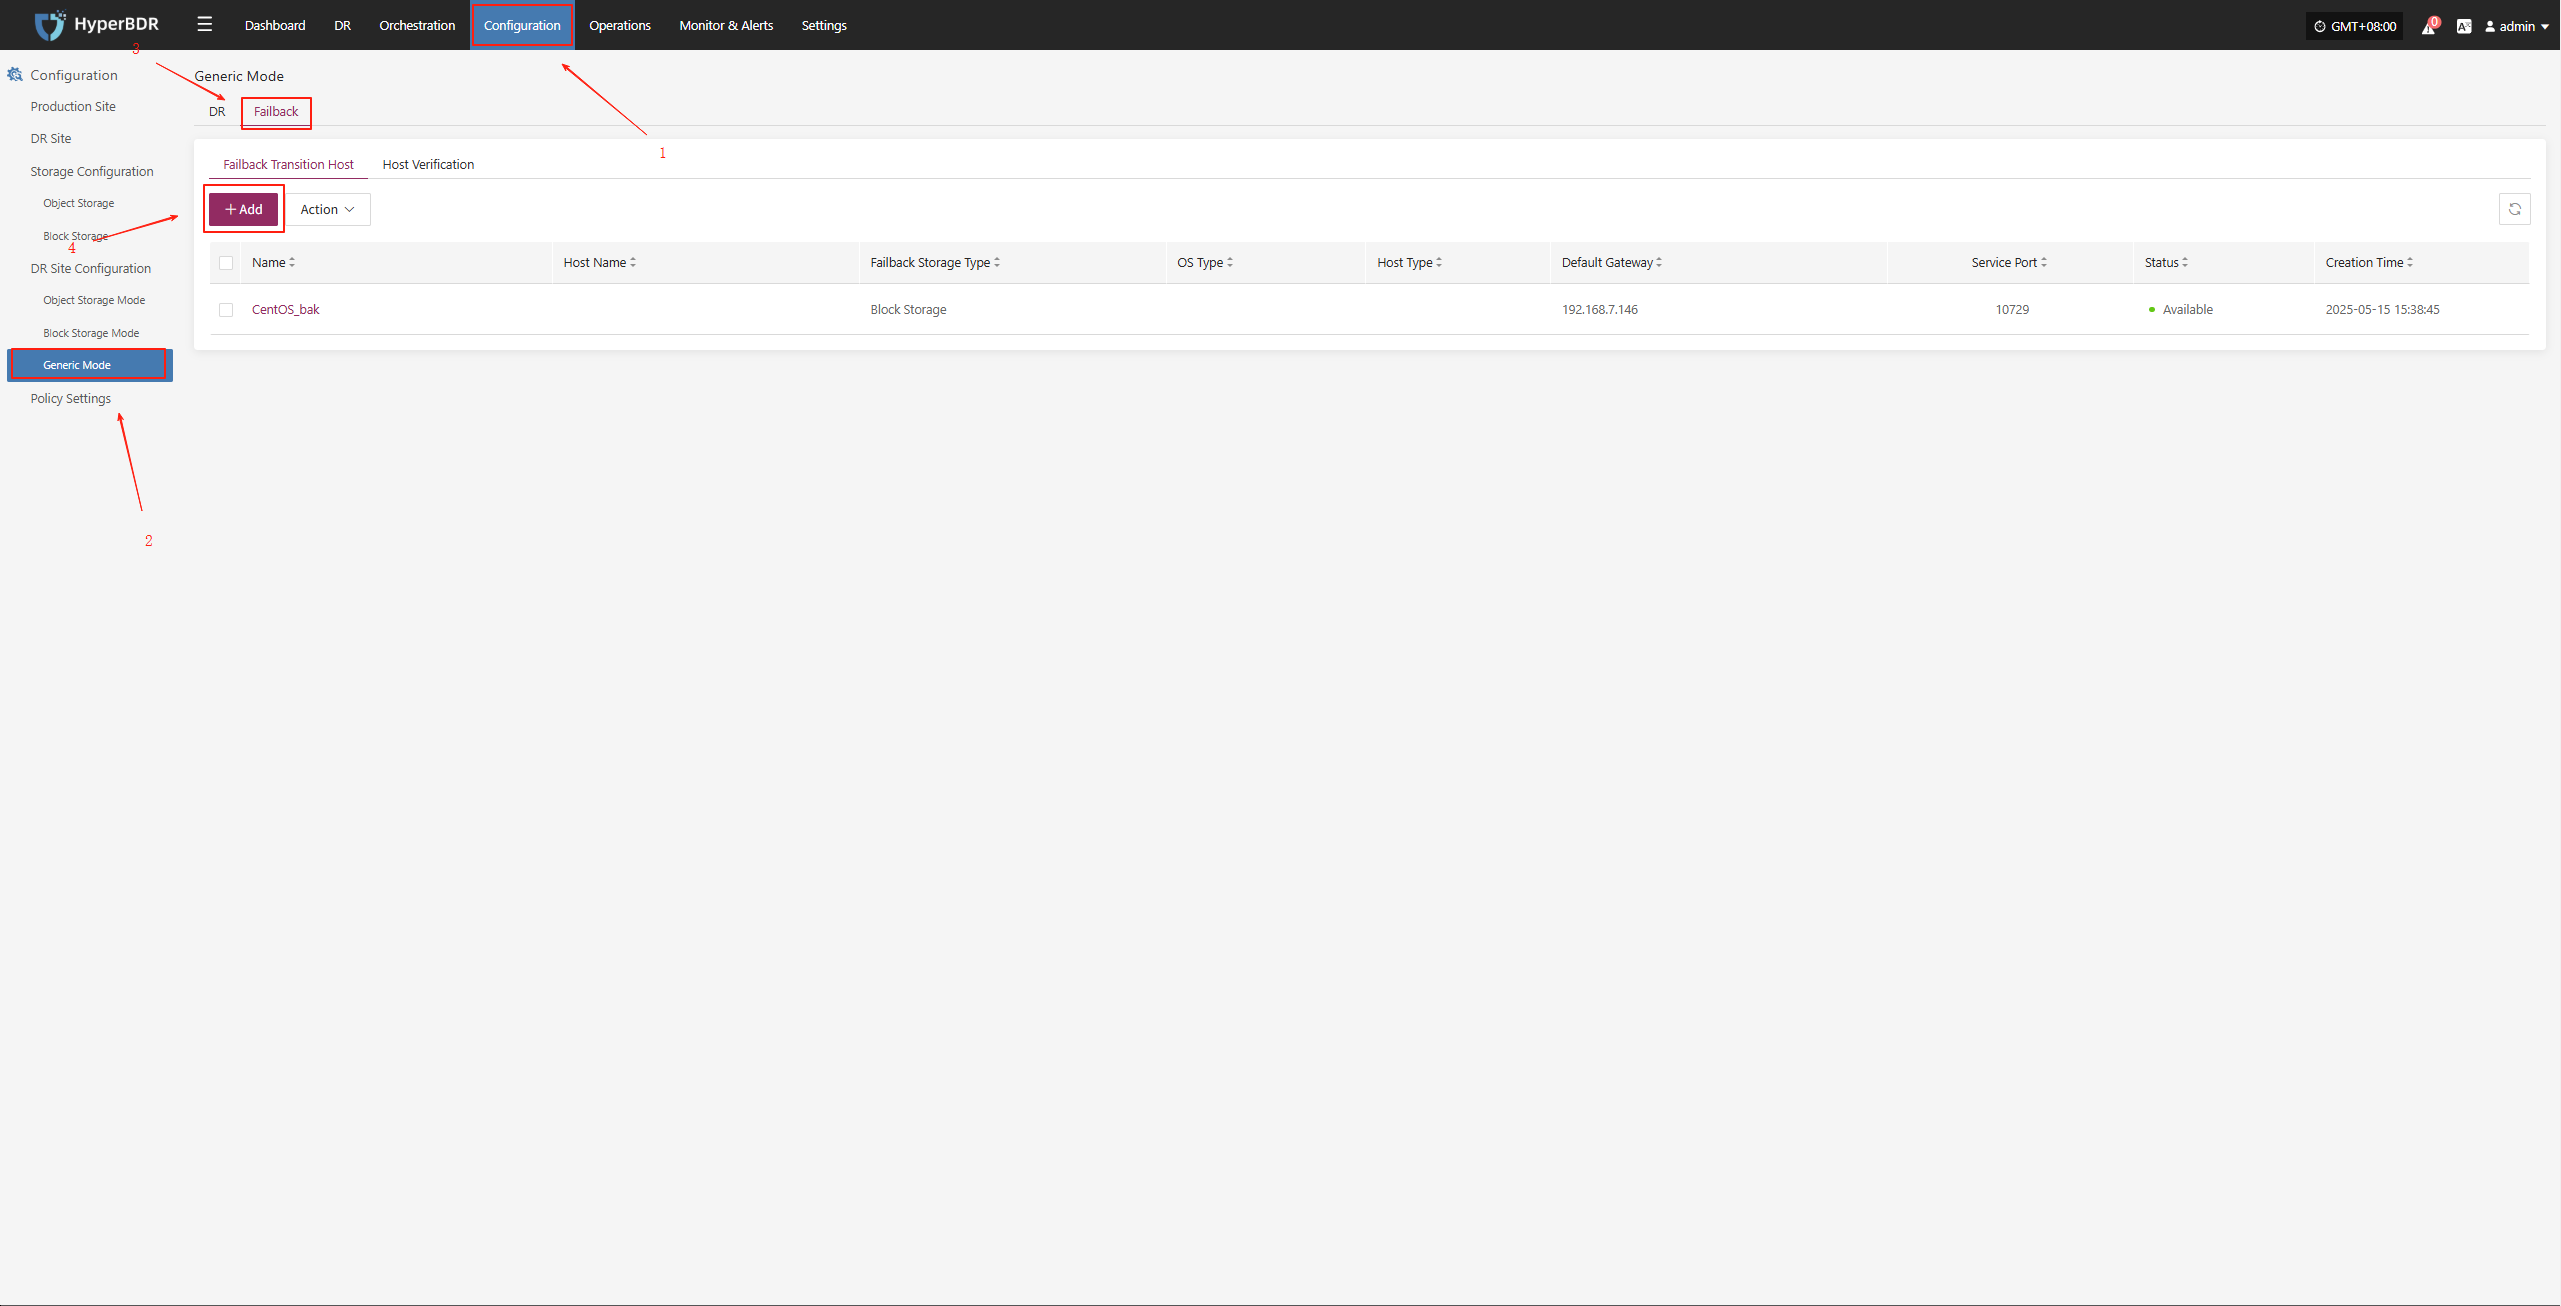2561x1306 pixels.
Task: Select Generic Mode in sidebar
Action: (90, 365)
